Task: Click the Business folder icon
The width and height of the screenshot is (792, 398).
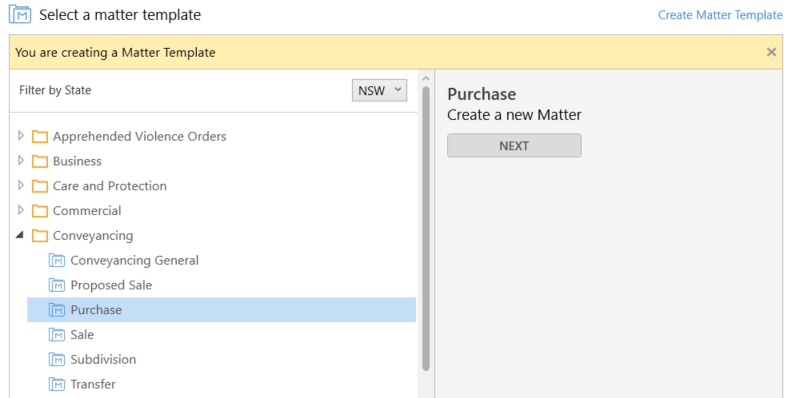Action: point(40,161)
